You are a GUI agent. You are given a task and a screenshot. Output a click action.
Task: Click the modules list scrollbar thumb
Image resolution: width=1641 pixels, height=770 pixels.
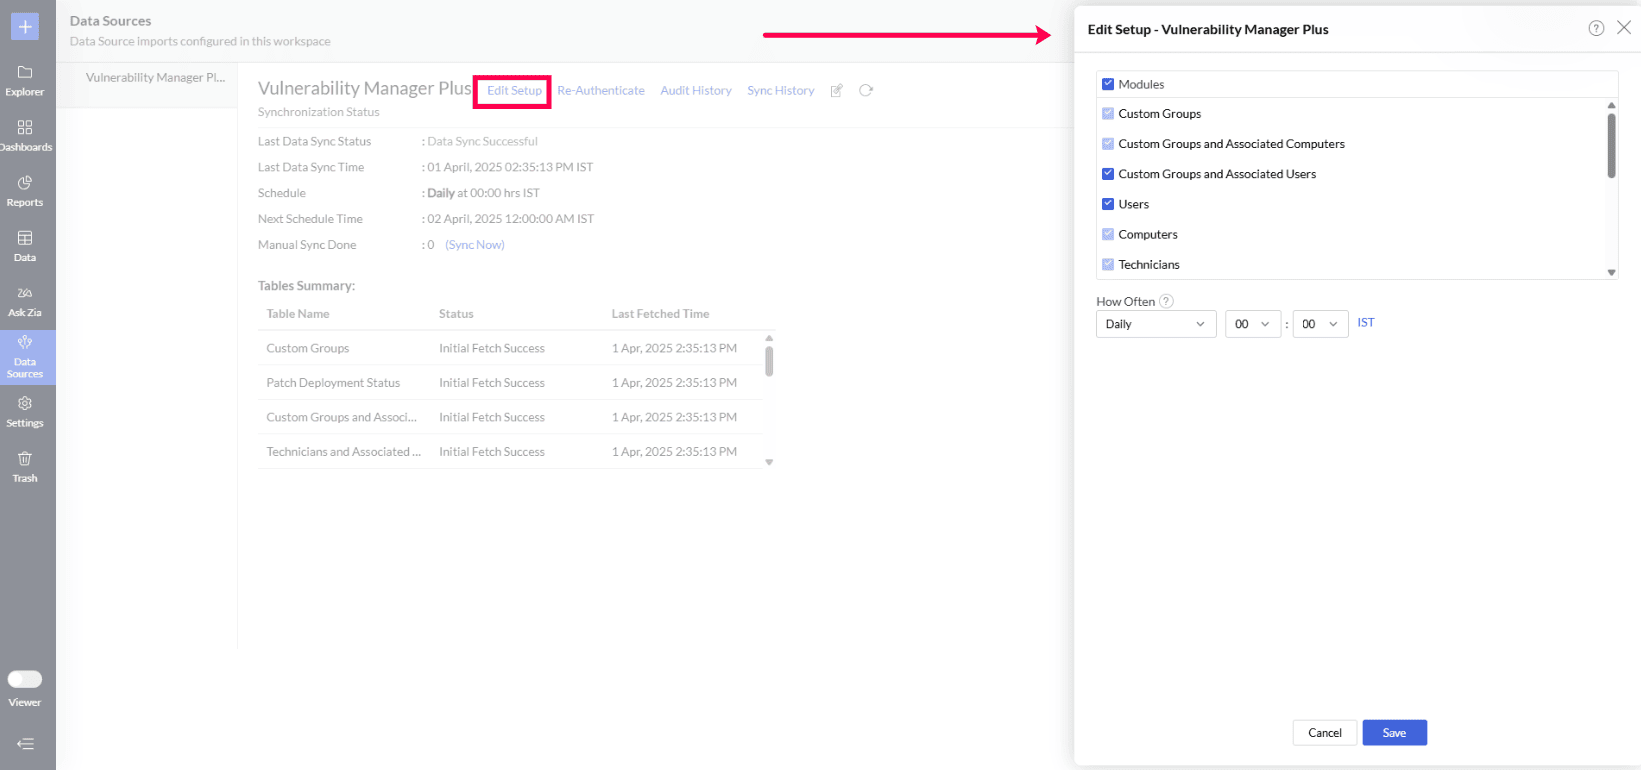coord(1611,145)
